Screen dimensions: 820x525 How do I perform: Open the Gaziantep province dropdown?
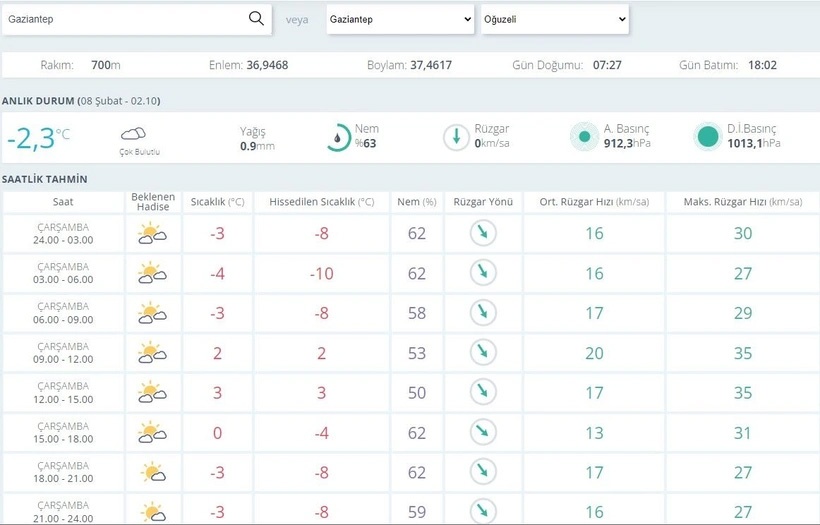(x=400, y=19)
